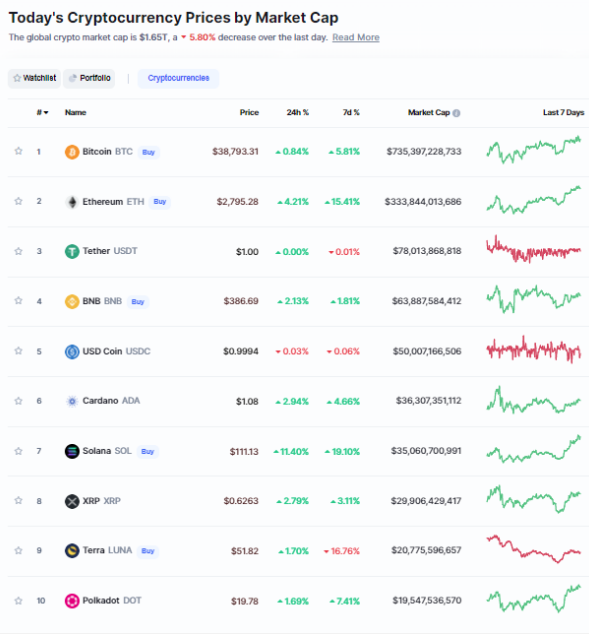Viewport: 589px width, 634px height.
Task: Click the Tether coin logo
Action: 72,251
